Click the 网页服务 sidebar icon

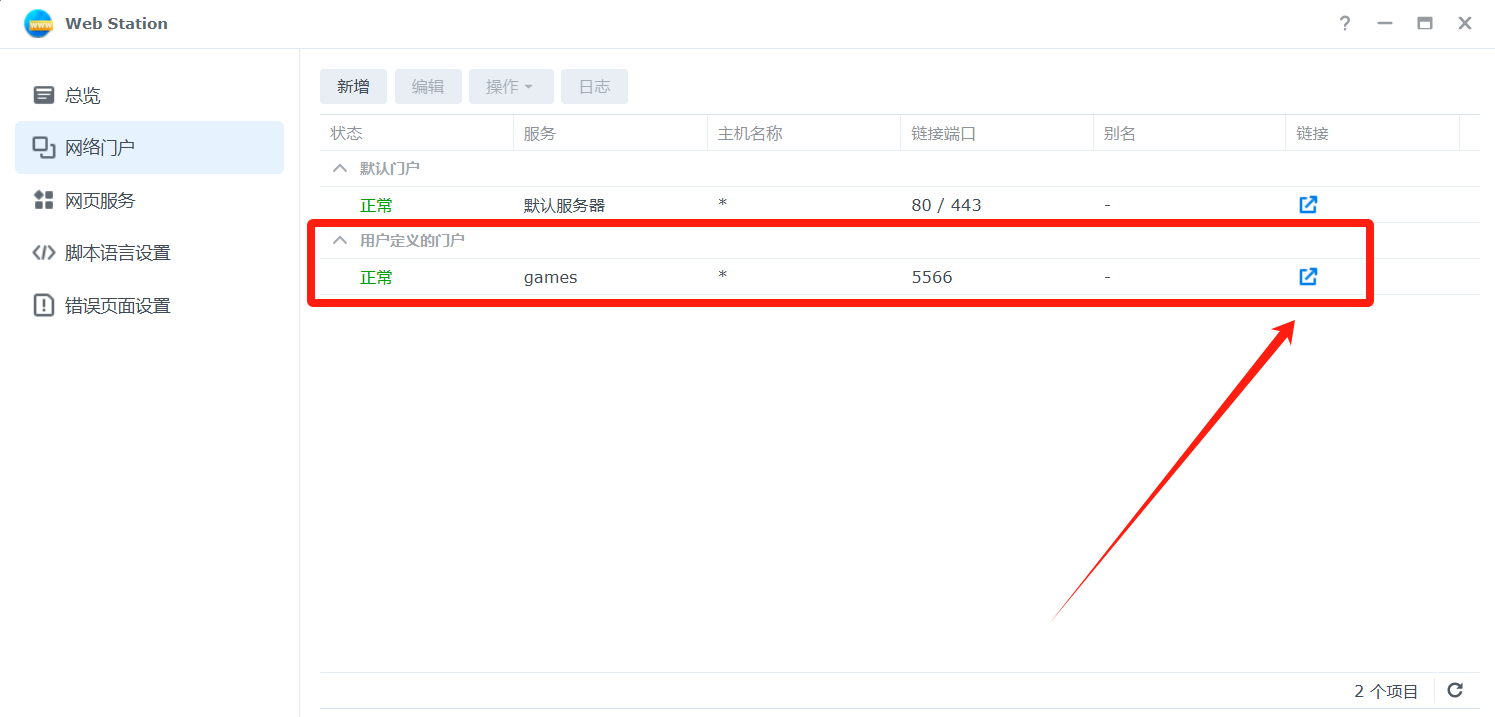44,200
